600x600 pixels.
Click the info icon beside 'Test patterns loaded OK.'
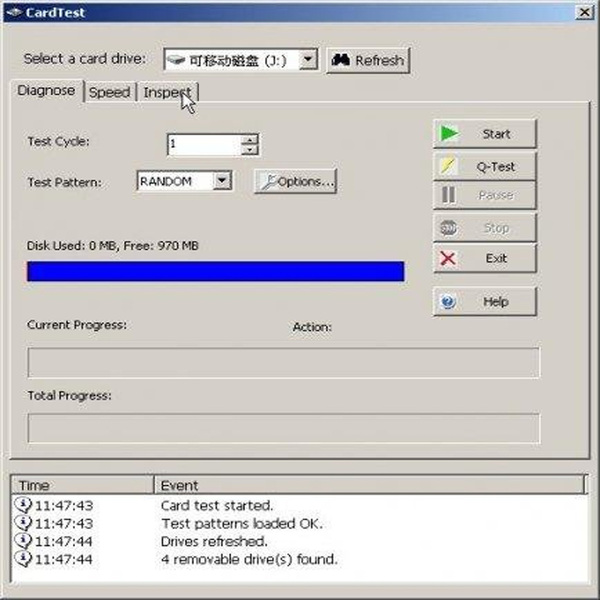23,523
